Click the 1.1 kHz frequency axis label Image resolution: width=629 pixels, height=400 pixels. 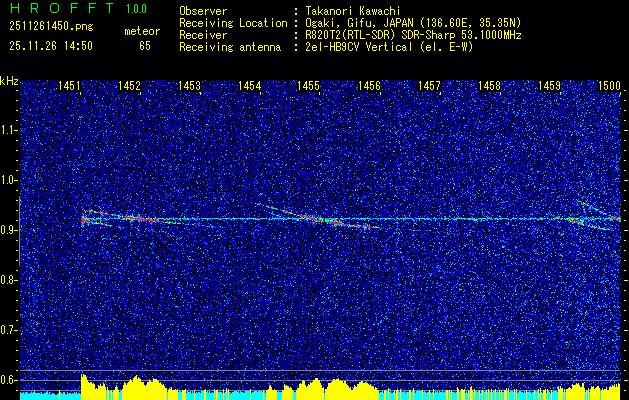tap(8, 130)
